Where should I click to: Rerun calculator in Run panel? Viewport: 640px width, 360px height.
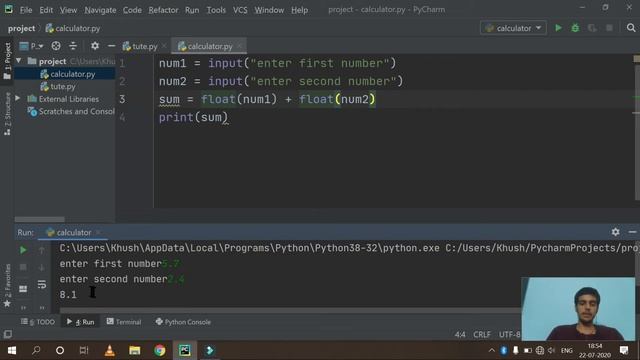(x=23, y=250)
